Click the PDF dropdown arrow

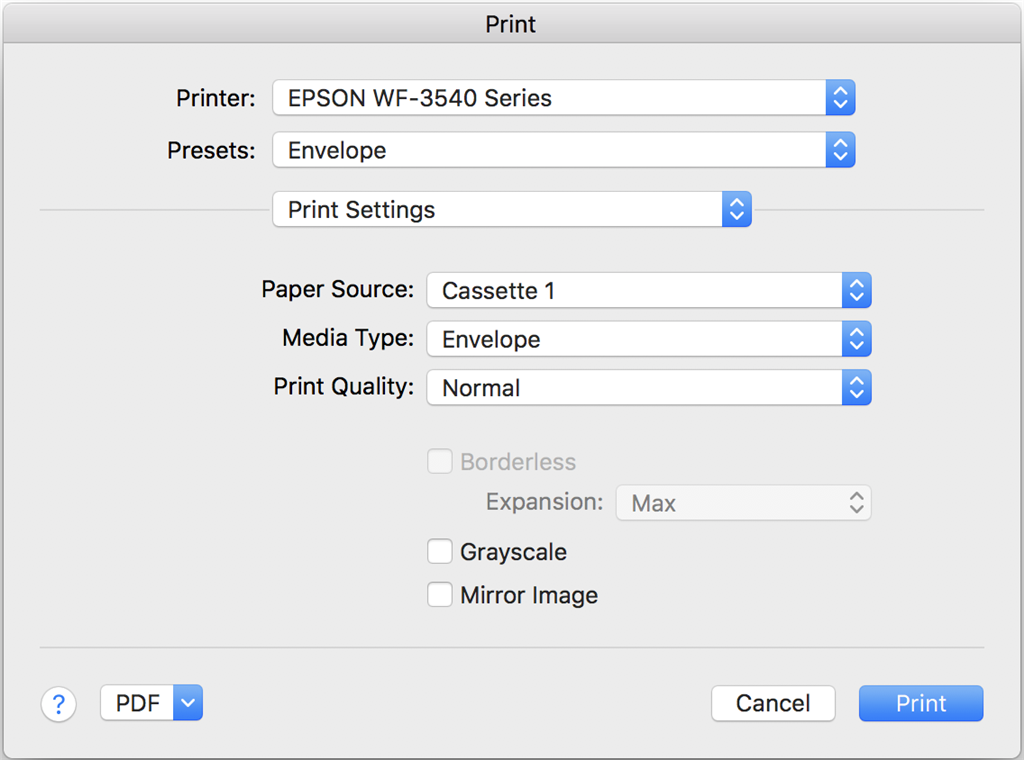188,703
